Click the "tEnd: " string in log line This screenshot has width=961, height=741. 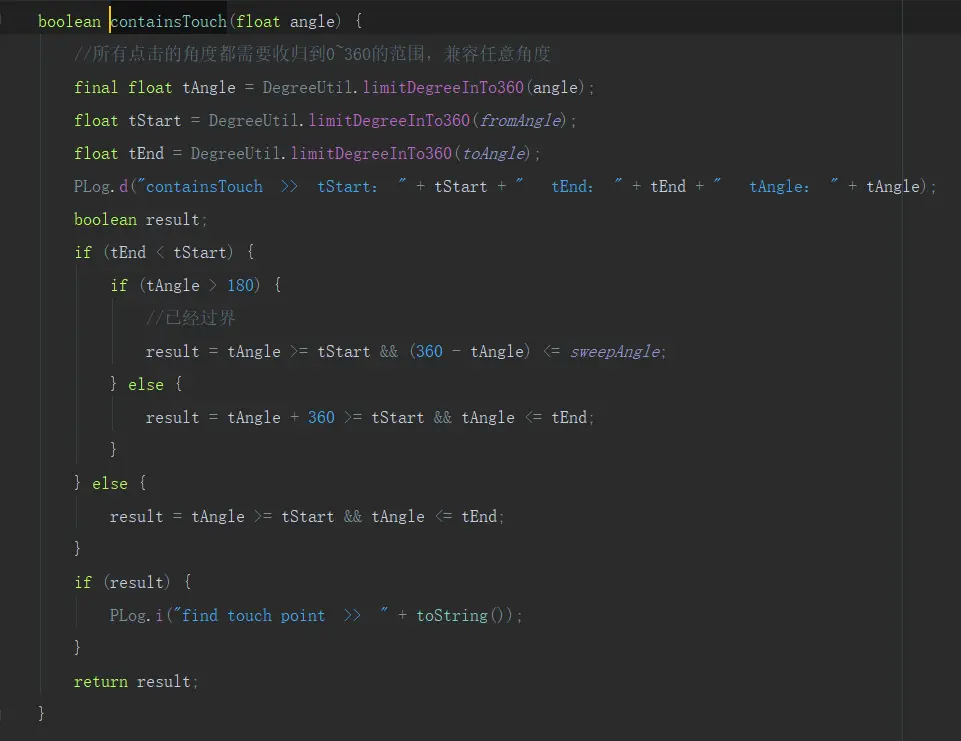(x=569, y=187)
